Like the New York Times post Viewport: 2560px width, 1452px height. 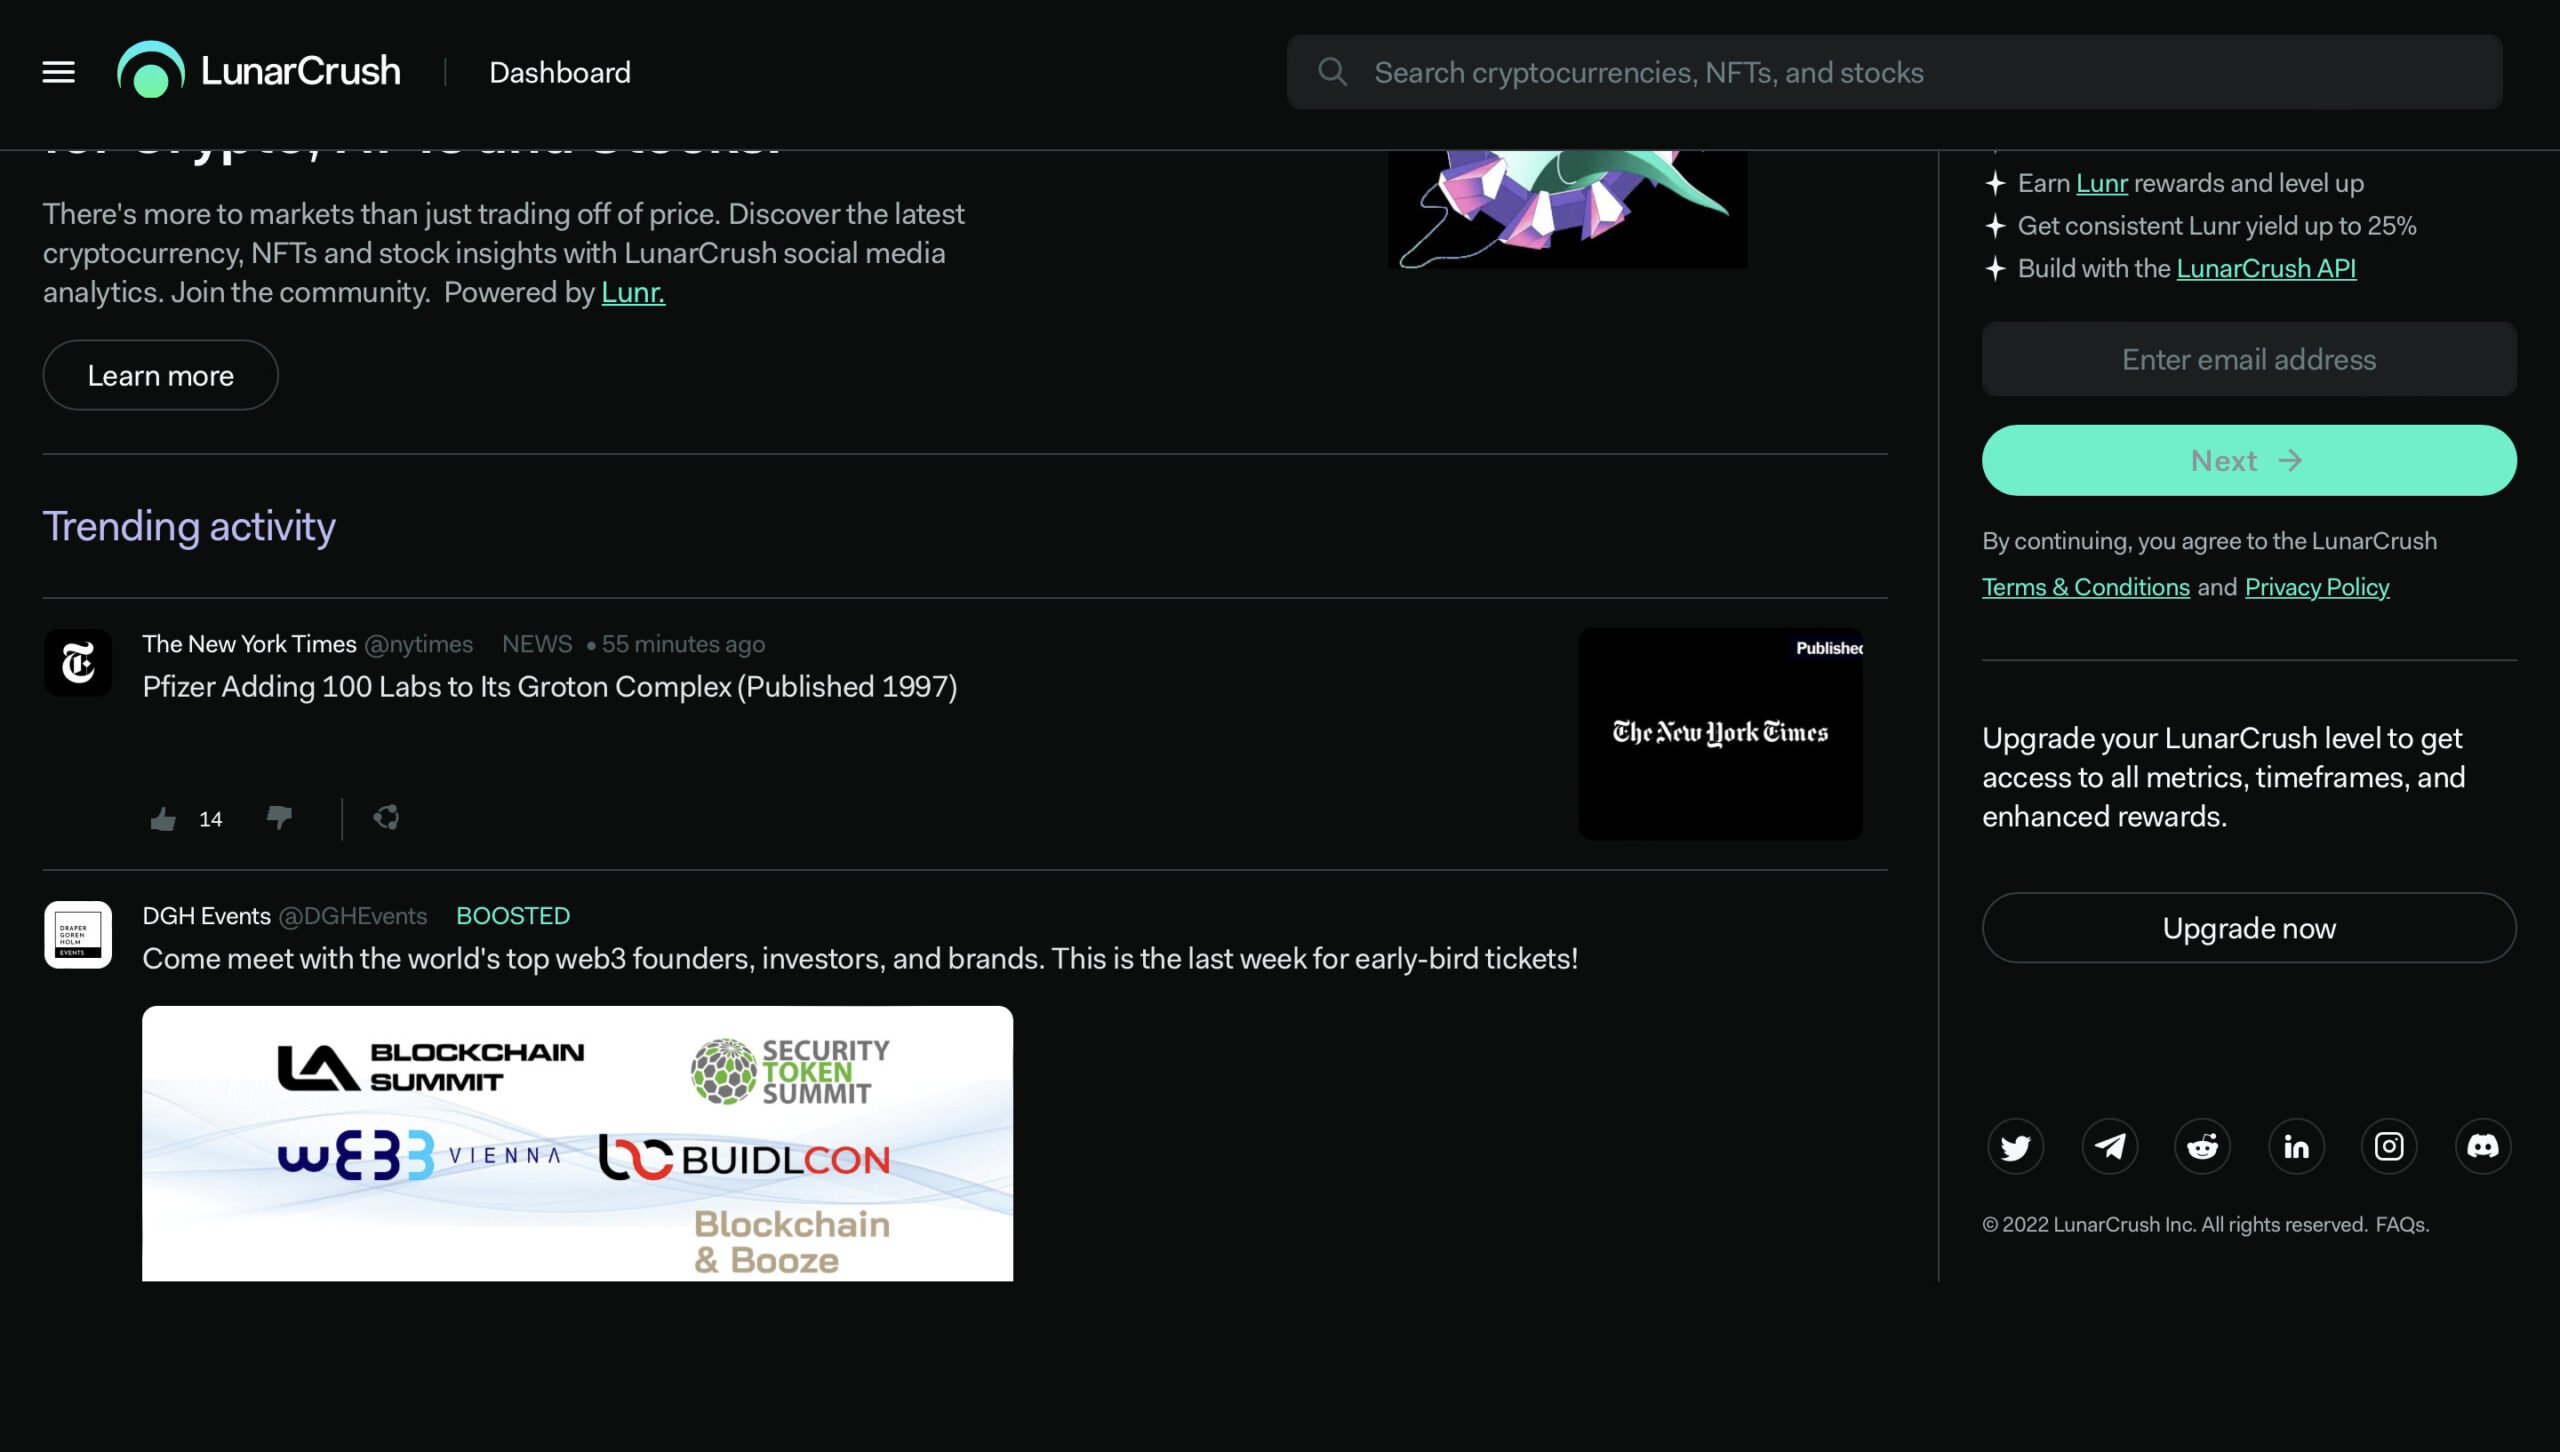click(163, 819)
